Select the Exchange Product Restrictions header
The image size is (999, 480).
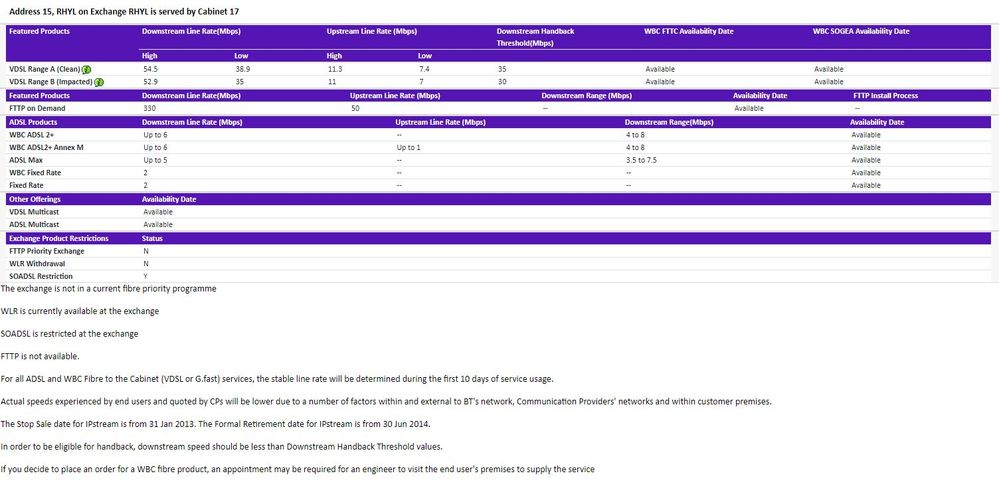58,238
